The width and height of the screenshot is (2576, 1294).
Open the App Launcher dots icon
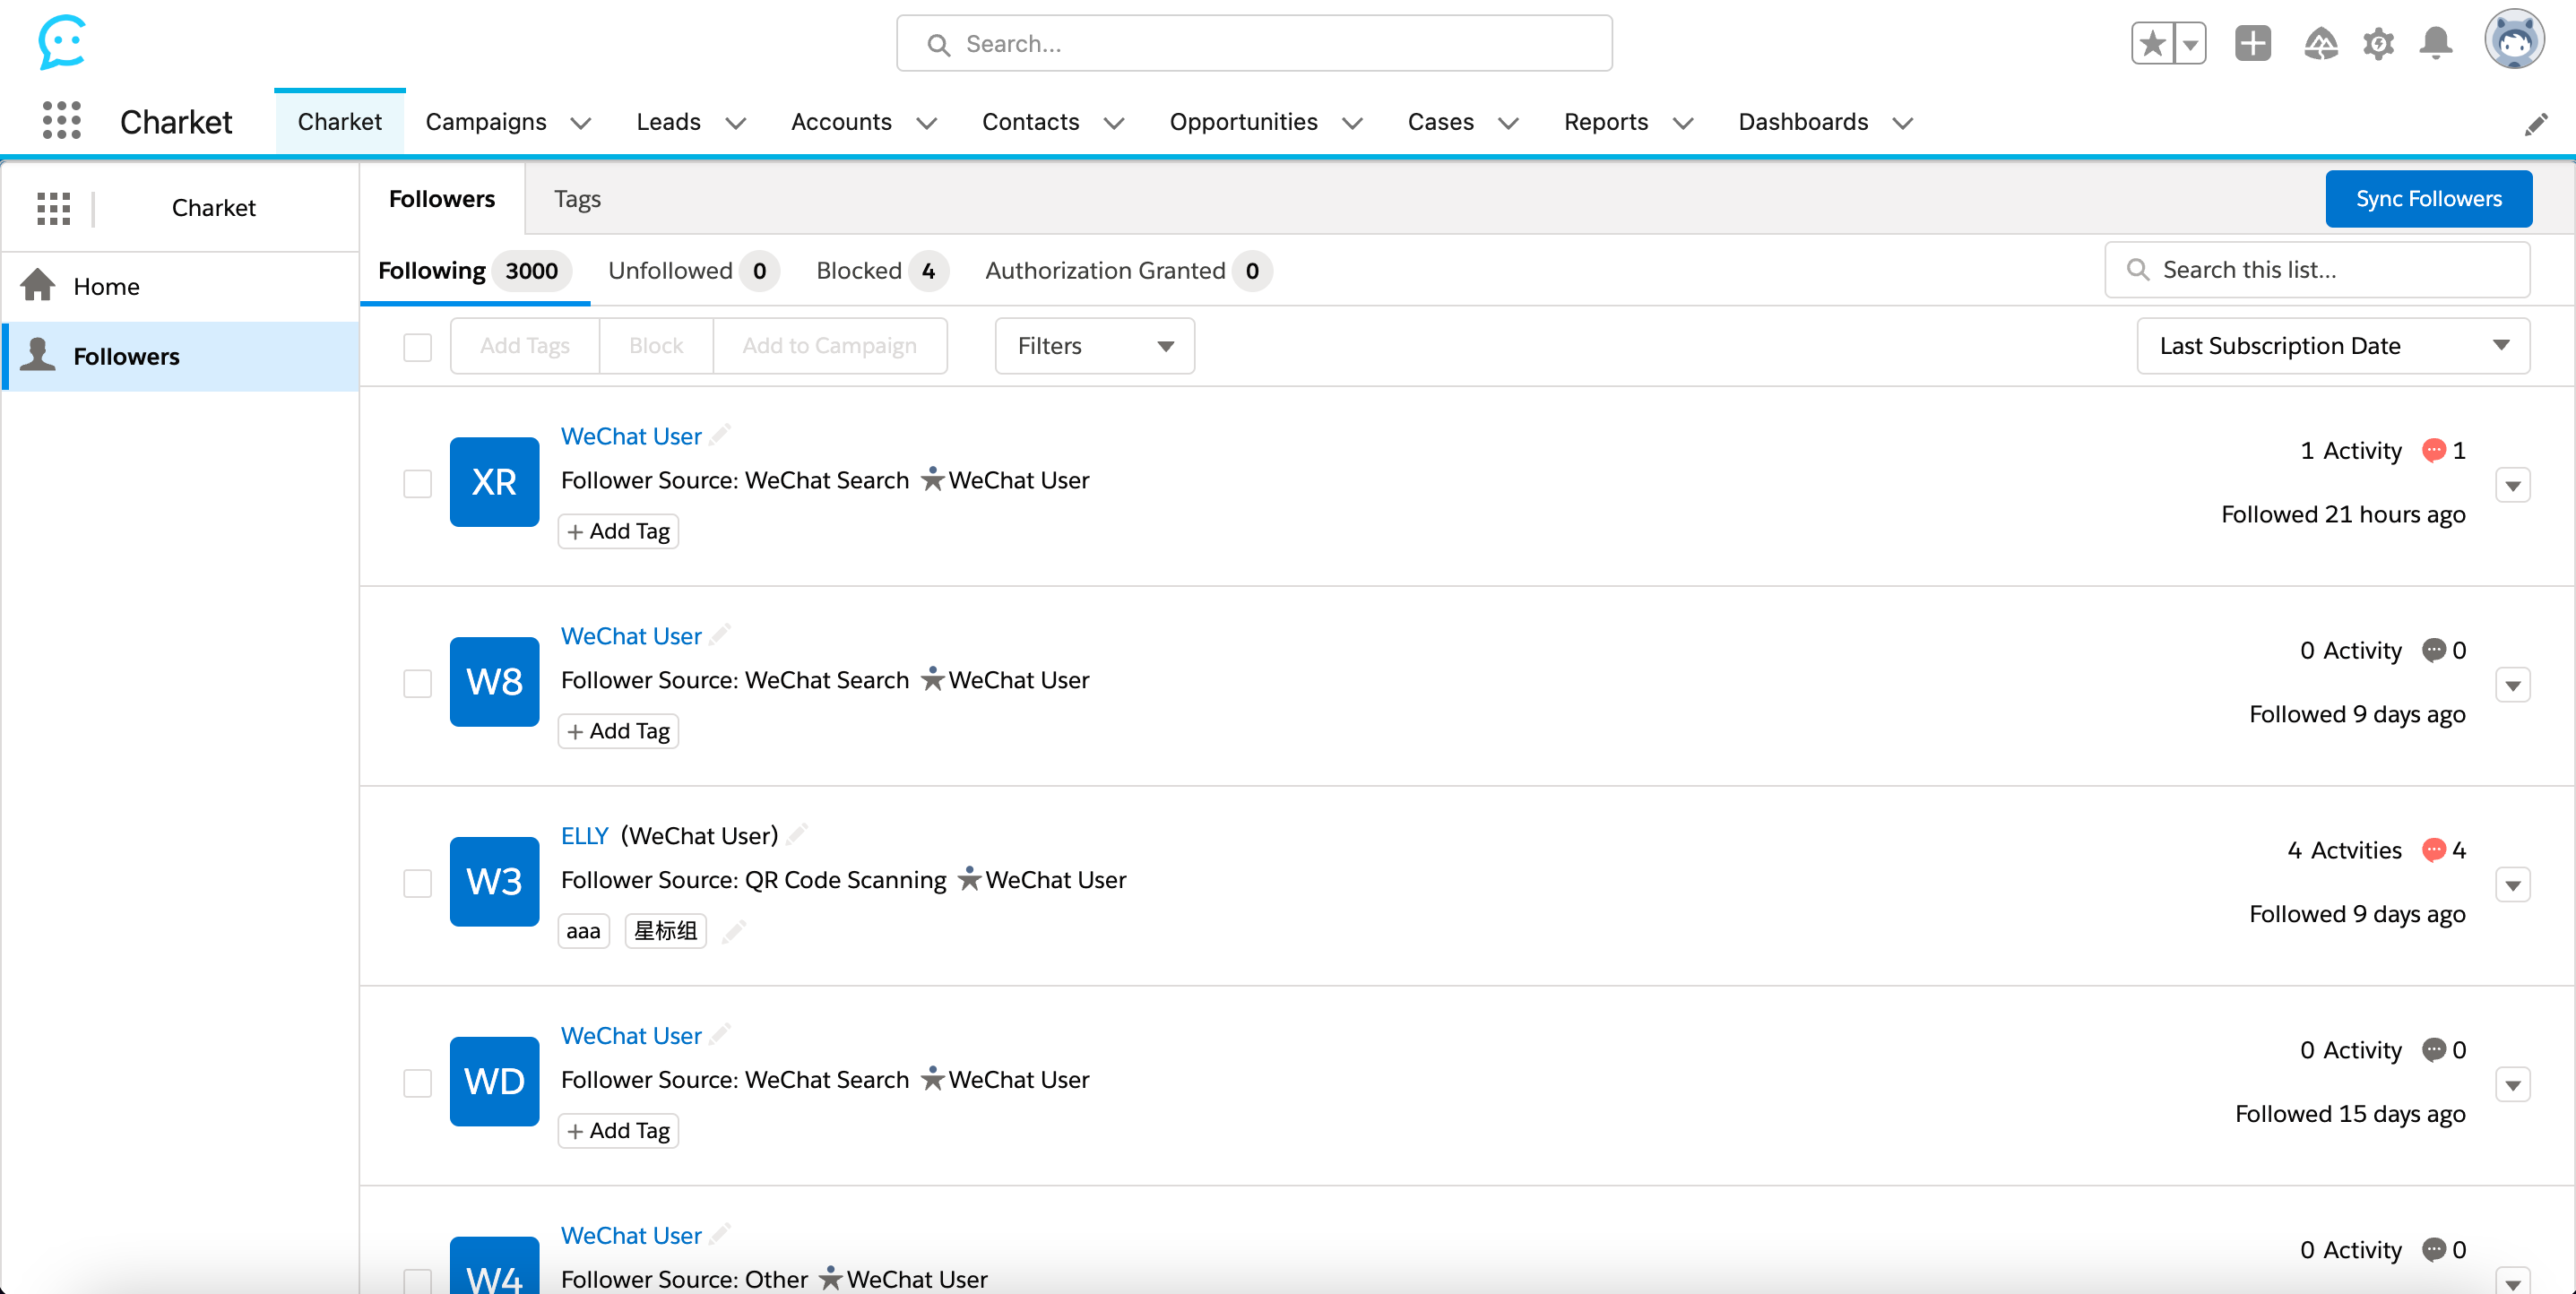(61, 121)
